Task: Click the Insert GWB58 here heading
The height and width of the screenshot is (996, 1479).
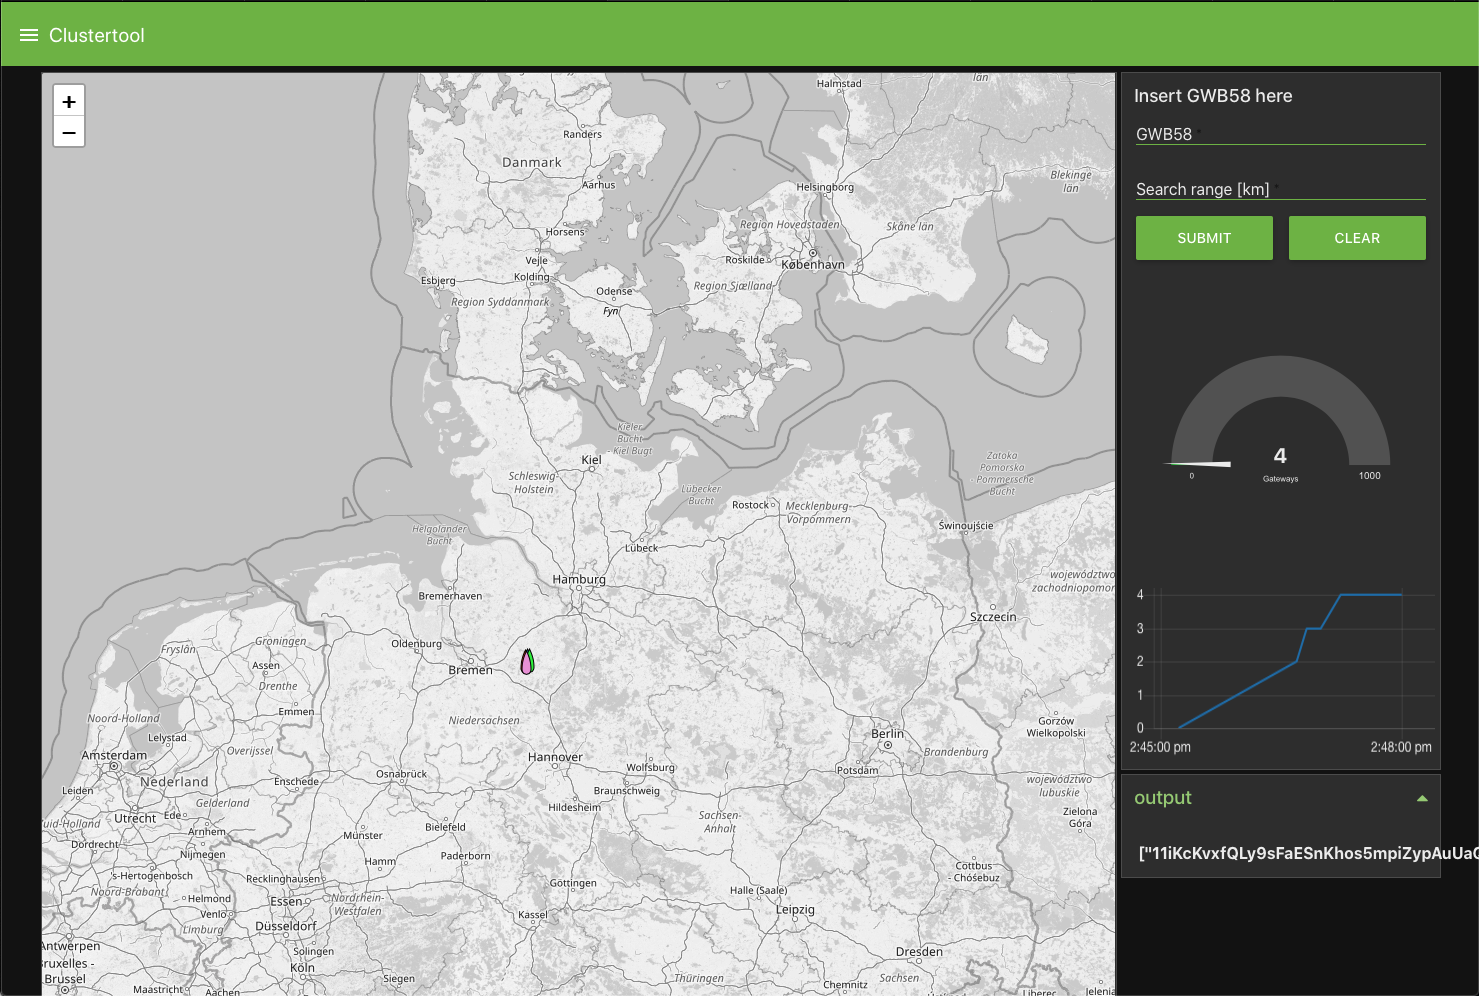Action: tap(1213, 95)
